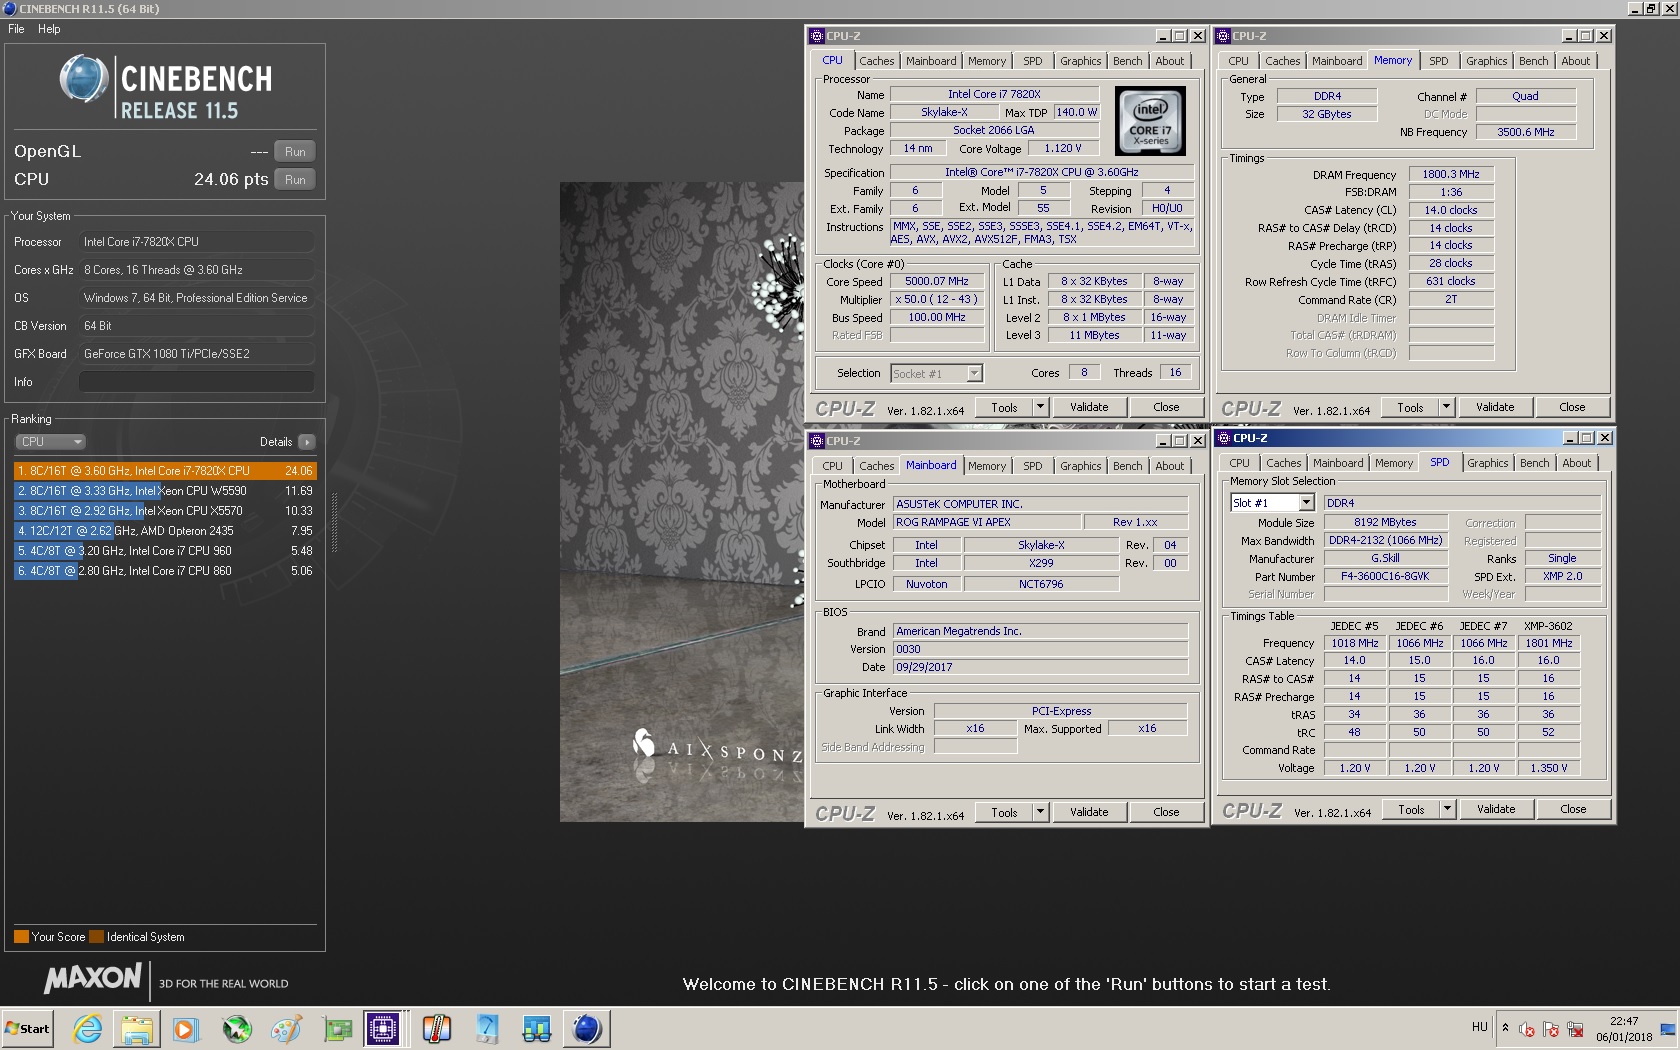Select About tab in Mainboard window
Image resolution: width=1680 pixels, height=1050 pixels.
pyautogui.click(x=1169, y=466)
